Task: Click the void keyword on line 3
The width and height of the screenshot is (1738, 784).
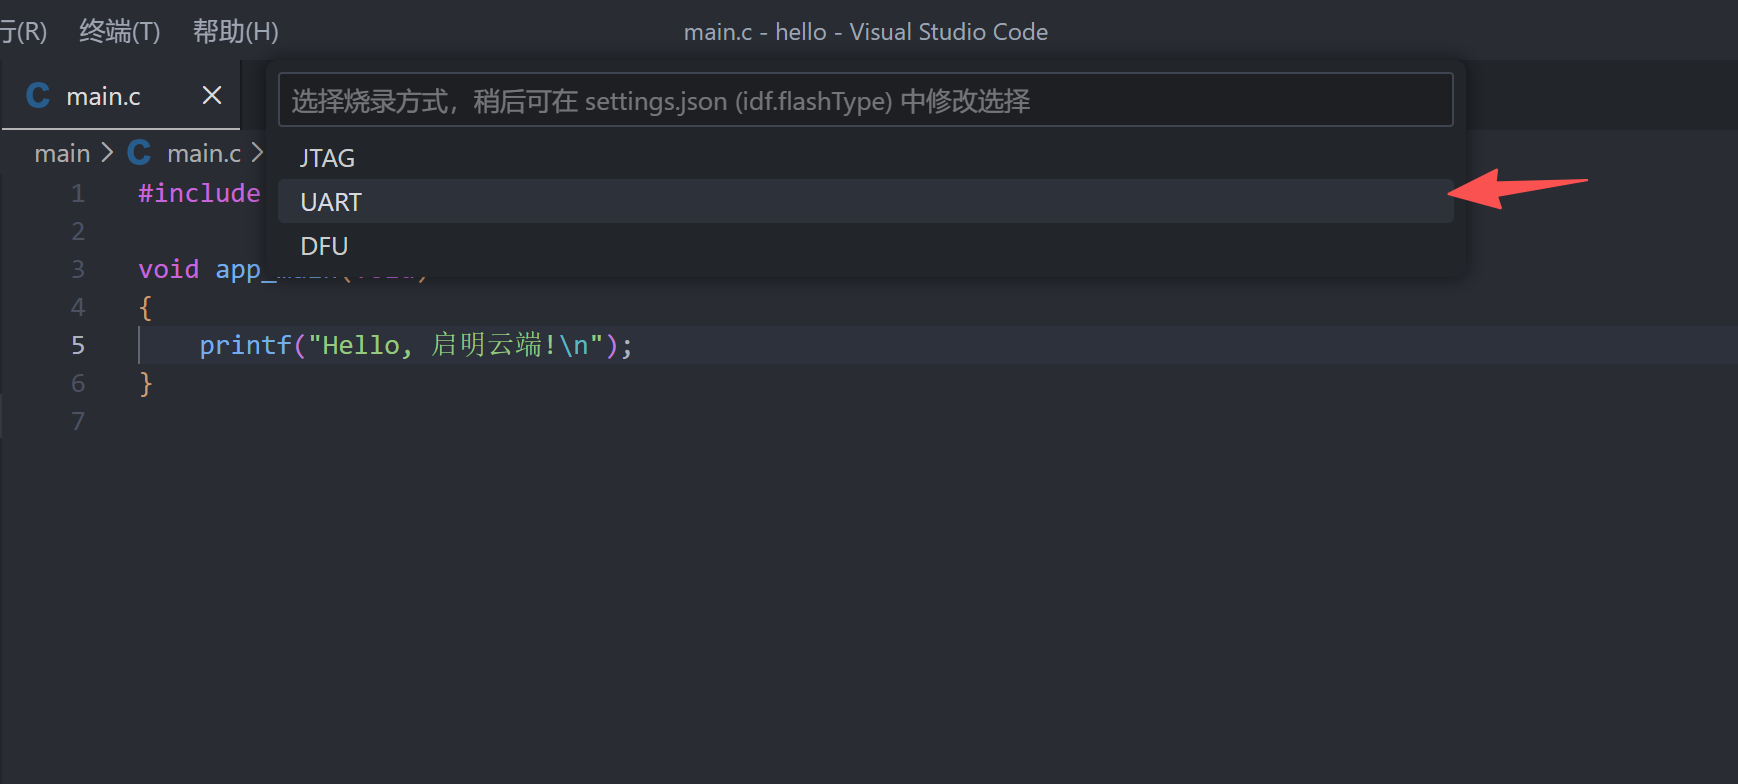Action: [168, 269]
